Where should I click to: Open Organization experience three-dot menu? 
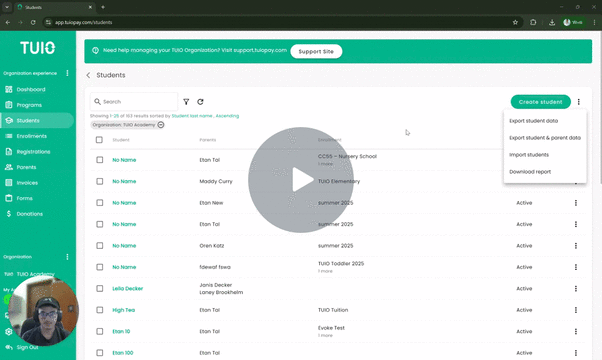(x=67, y=73)
